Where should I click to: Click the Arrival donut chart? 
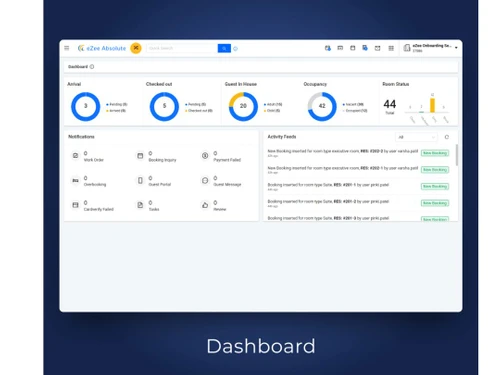(x=85, y=106)
